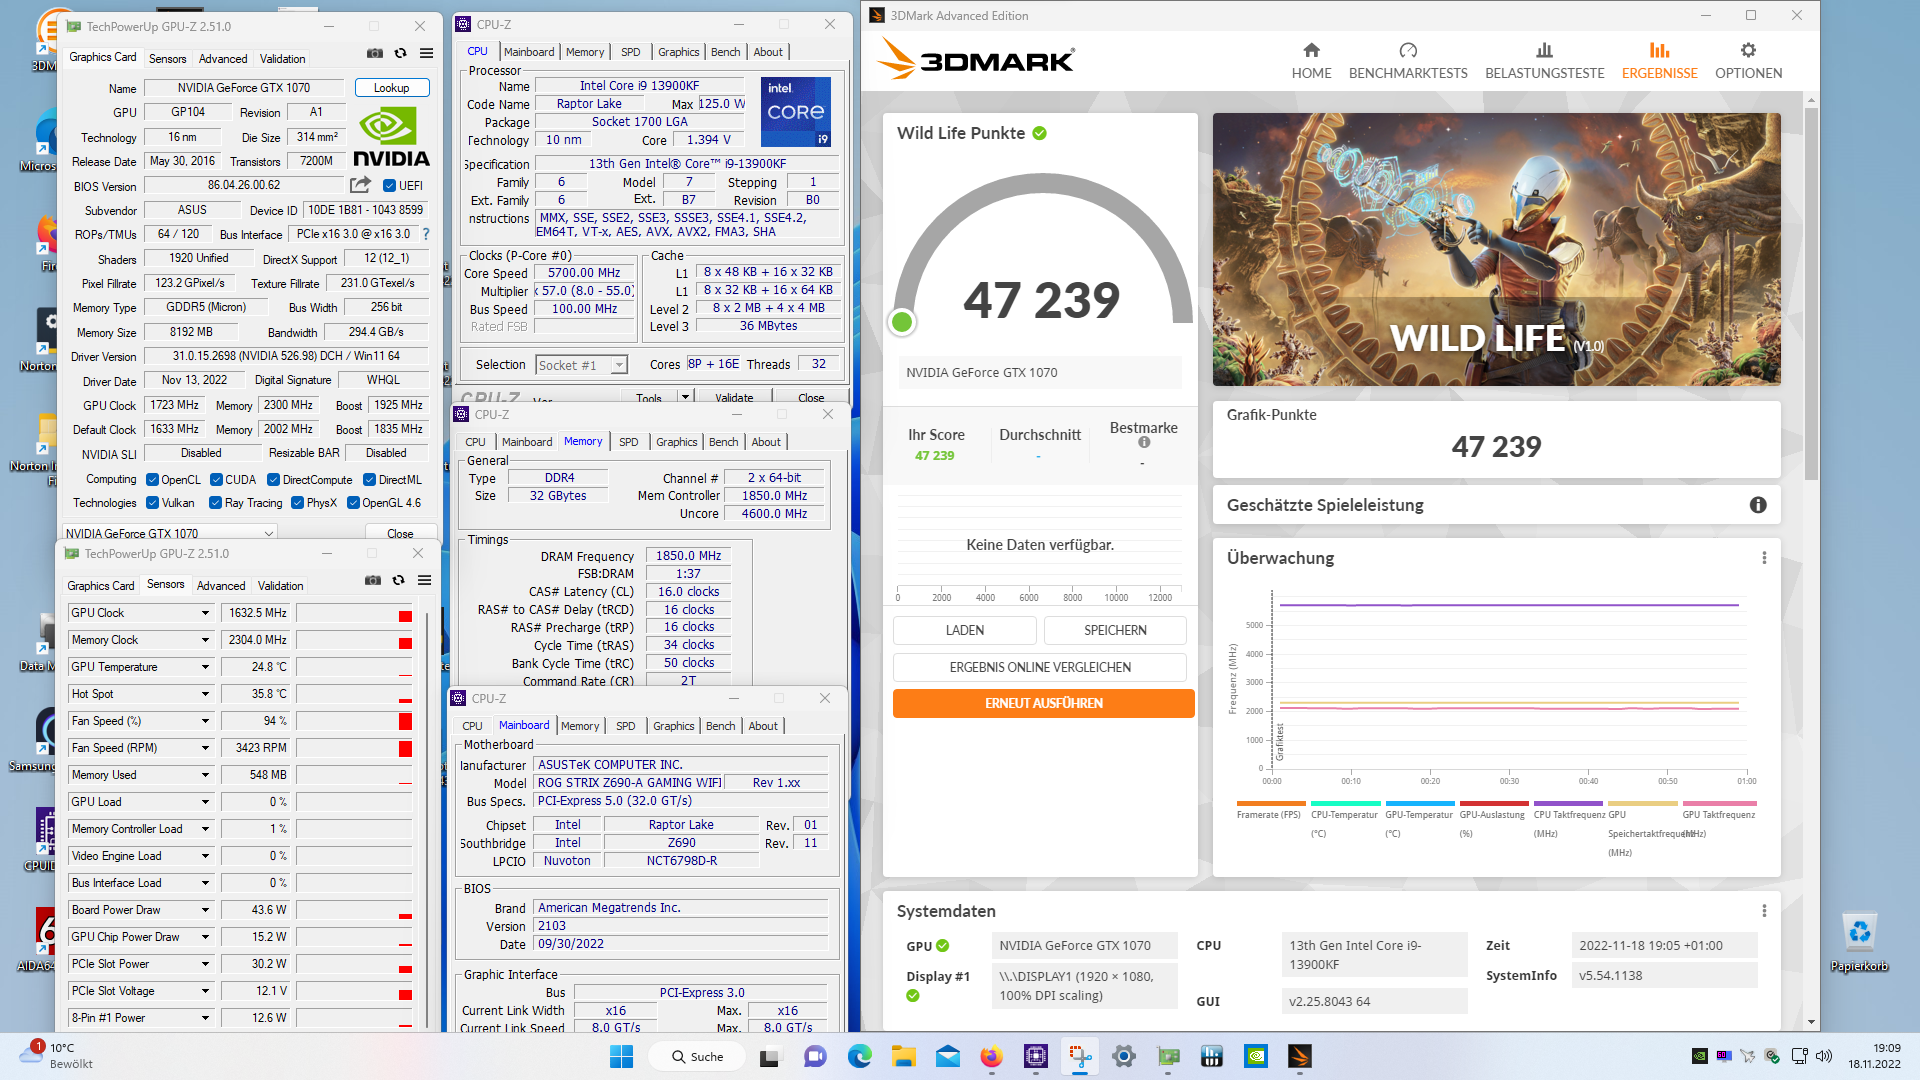
Task: Toggle the UEFI checkbox in GPU-Z
Action: [390, 185]
